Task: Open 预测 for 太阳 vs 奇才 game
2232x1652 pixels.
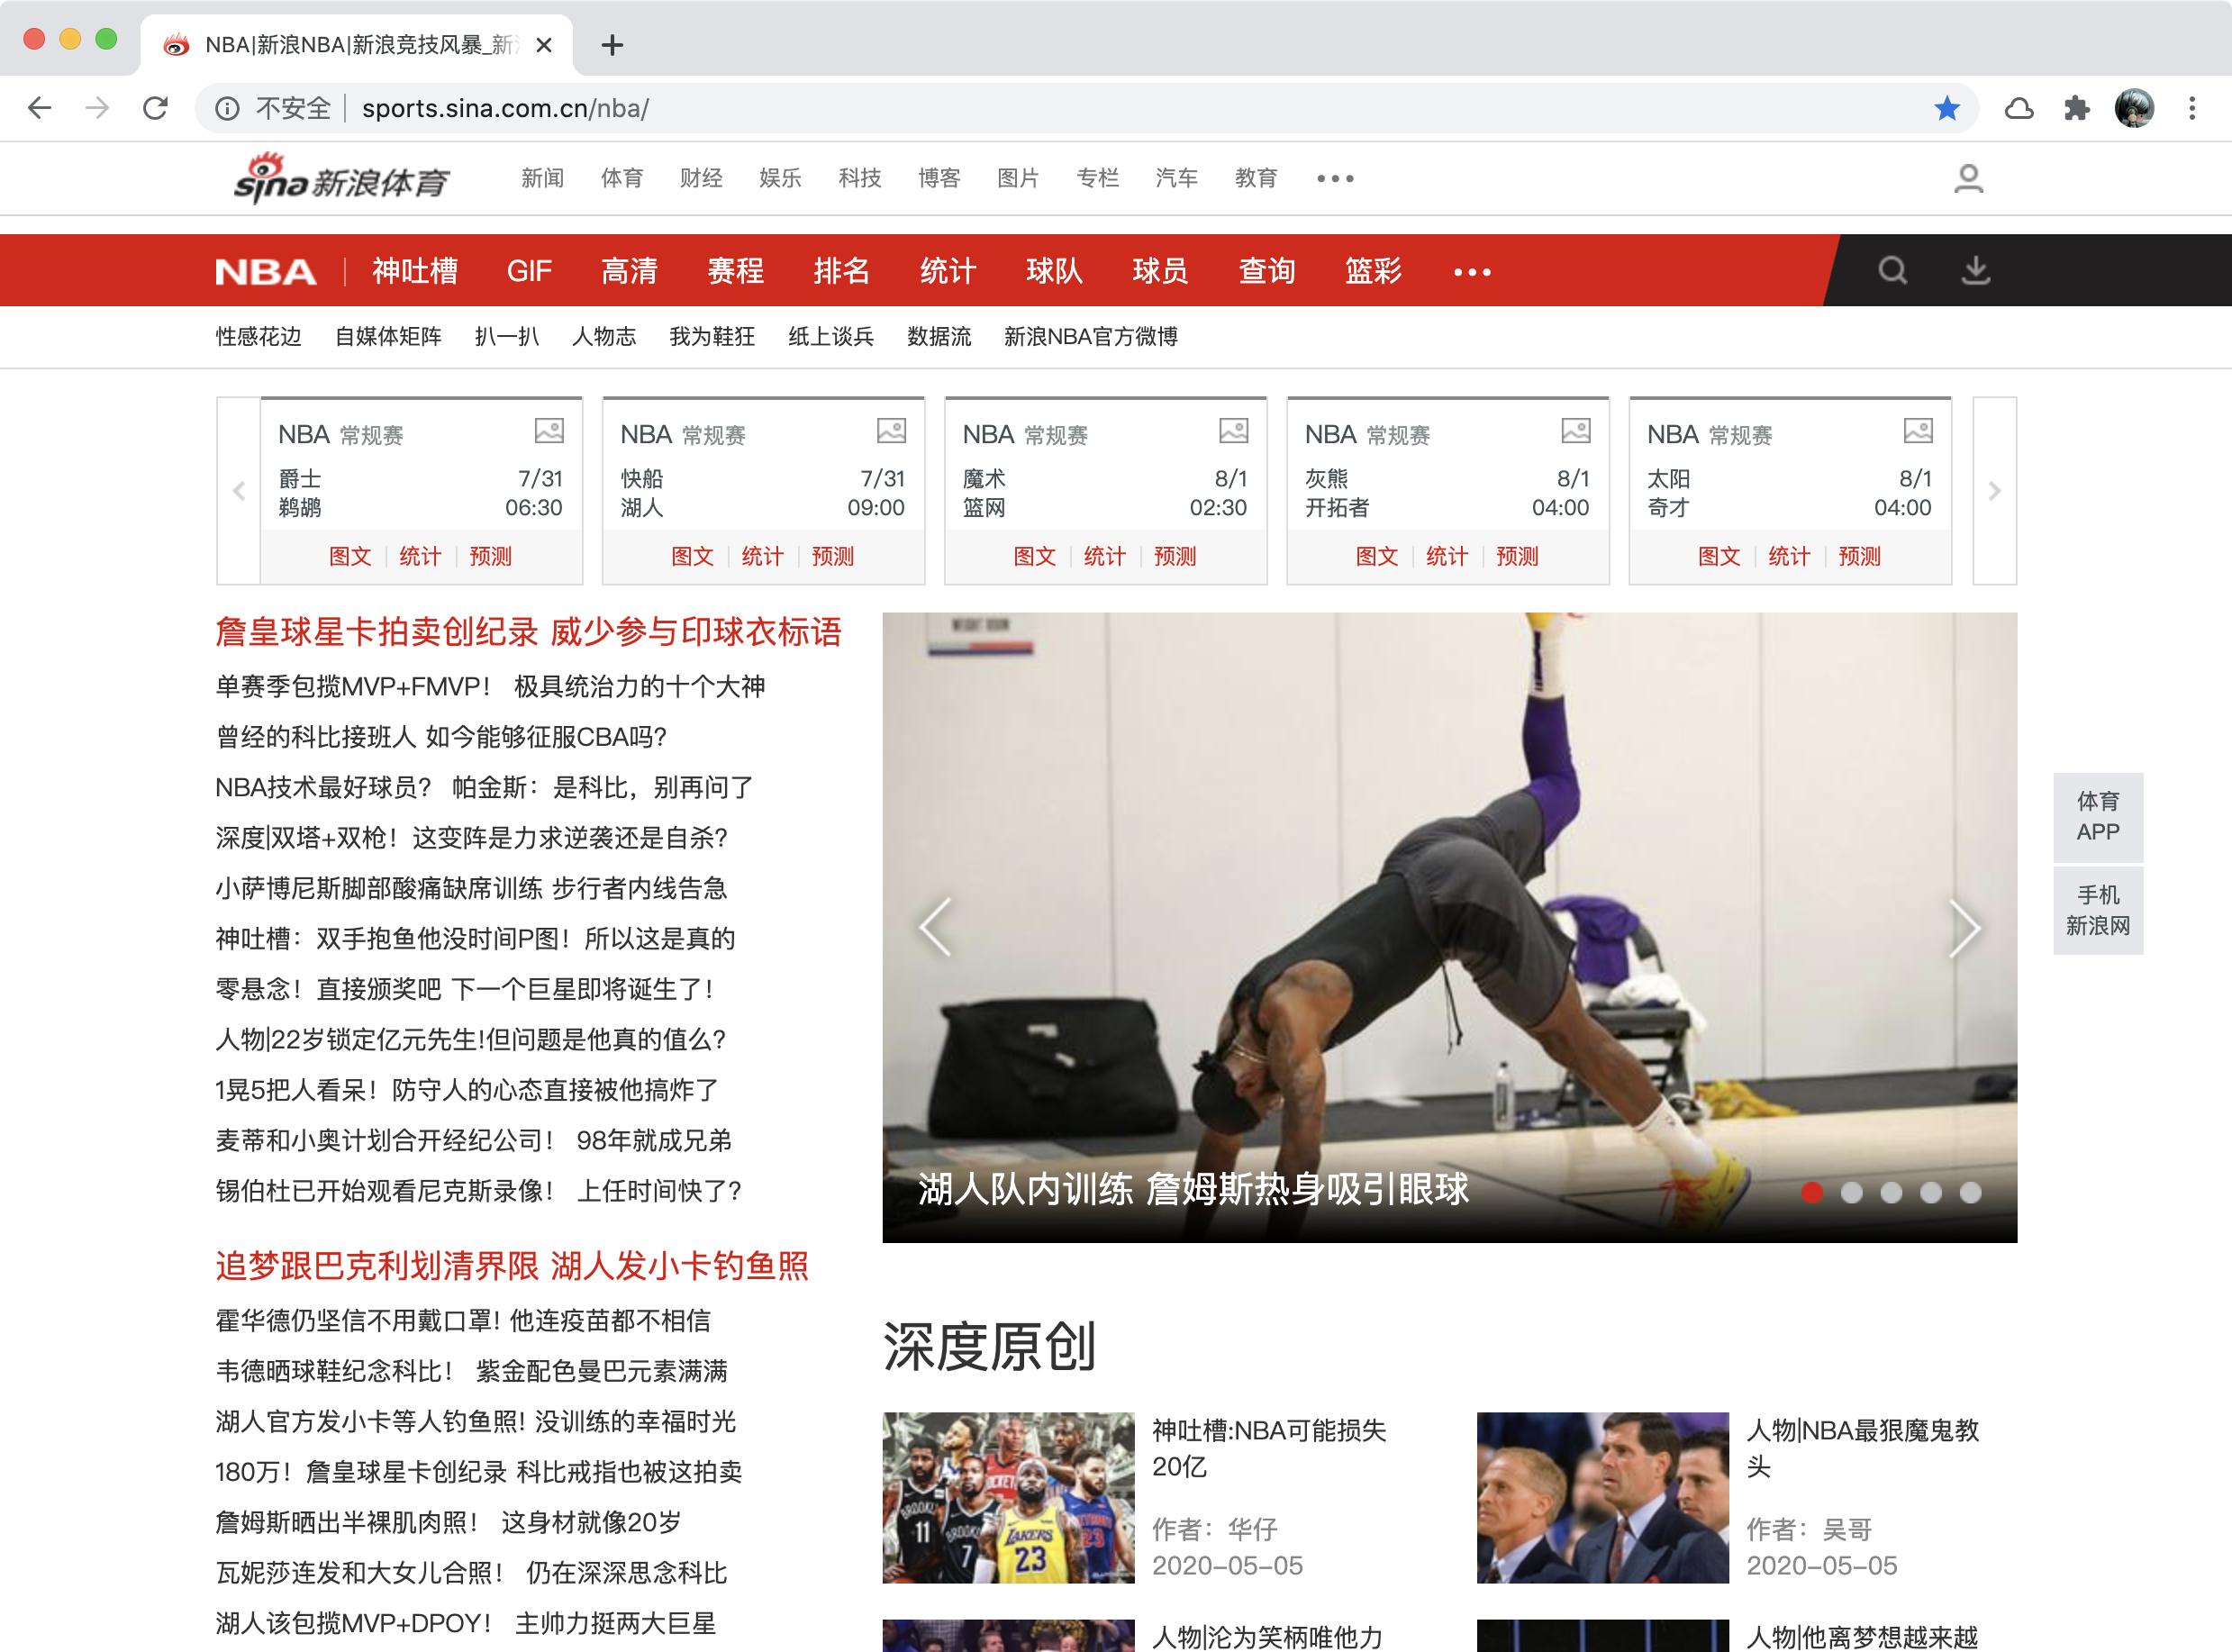Action: click(x=1859, y=557)
